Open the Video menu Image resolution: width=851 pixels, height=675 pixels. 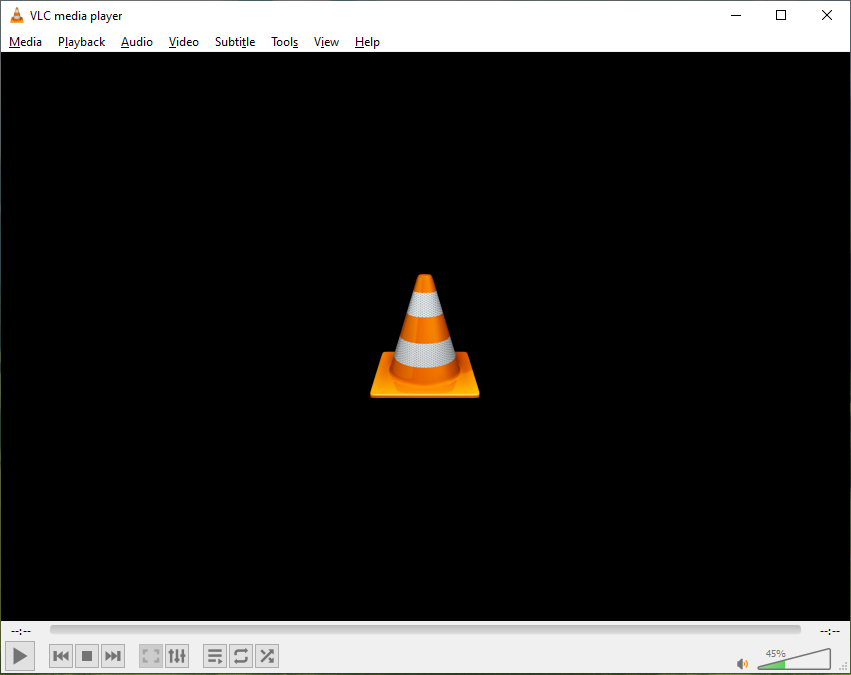pos(183,42)
